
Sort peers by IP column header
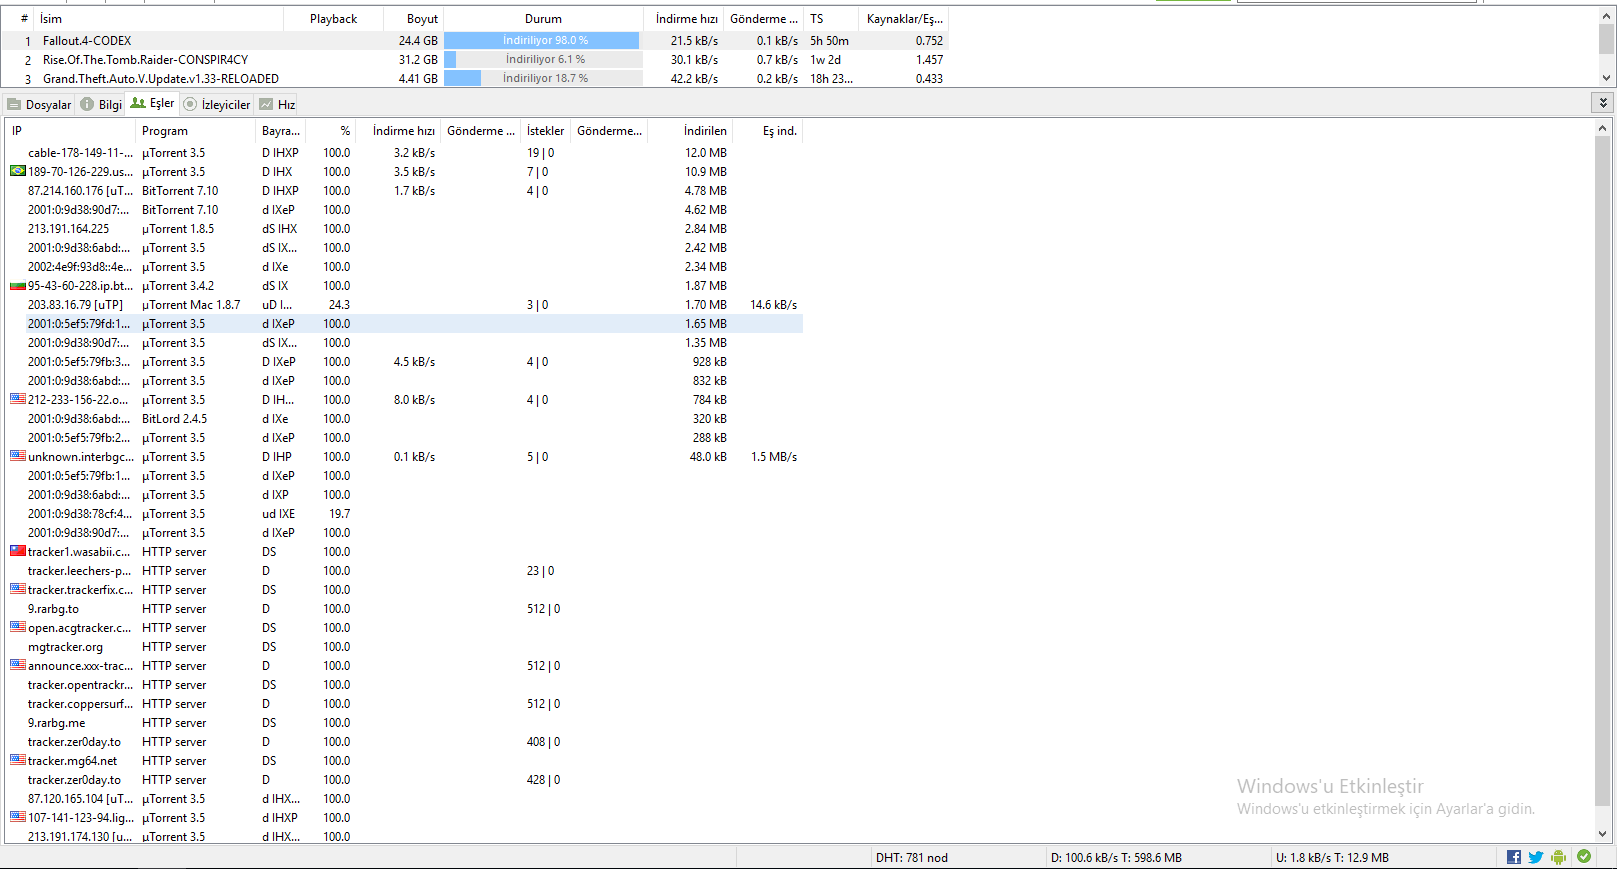(71, 131)
